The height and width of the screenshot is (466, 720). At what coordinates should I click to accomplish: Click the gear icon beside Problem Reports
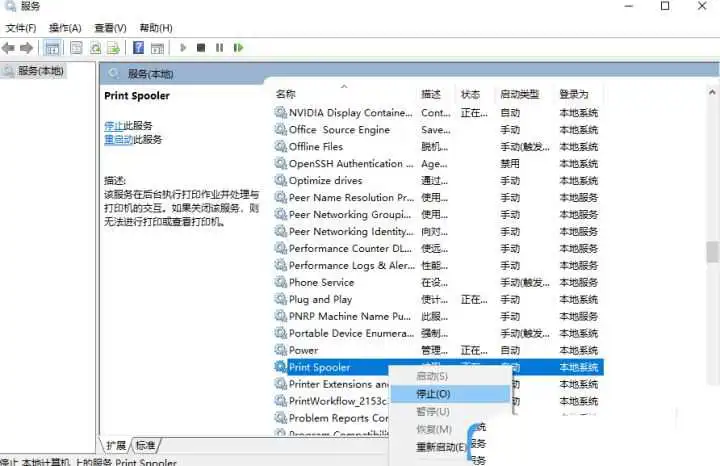[x=280, y=418]
